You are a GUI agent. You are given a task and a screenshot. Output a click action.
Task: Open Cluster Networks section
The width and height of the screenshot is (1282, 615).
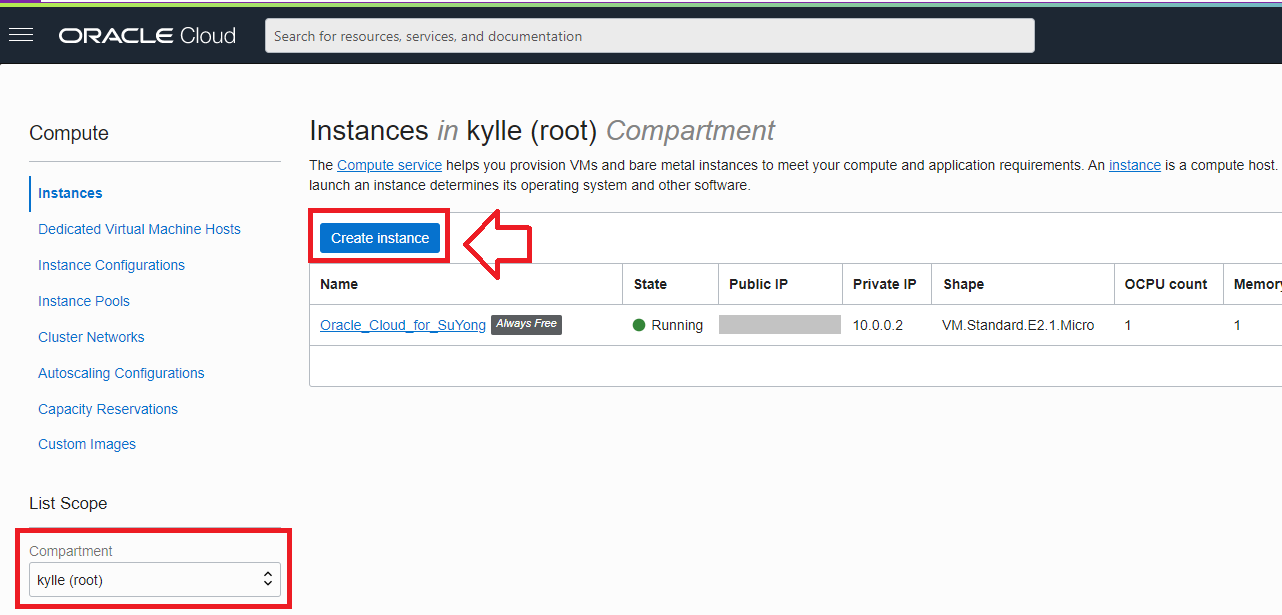coord(91,337)
